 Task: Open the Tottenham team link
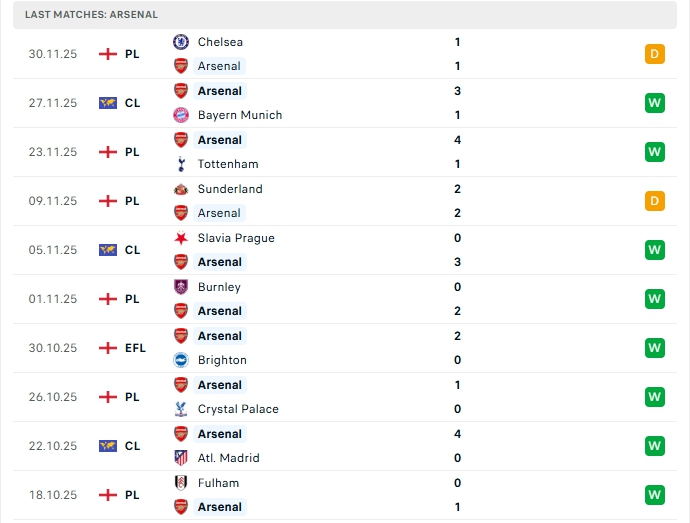click(x=228, y=164)
